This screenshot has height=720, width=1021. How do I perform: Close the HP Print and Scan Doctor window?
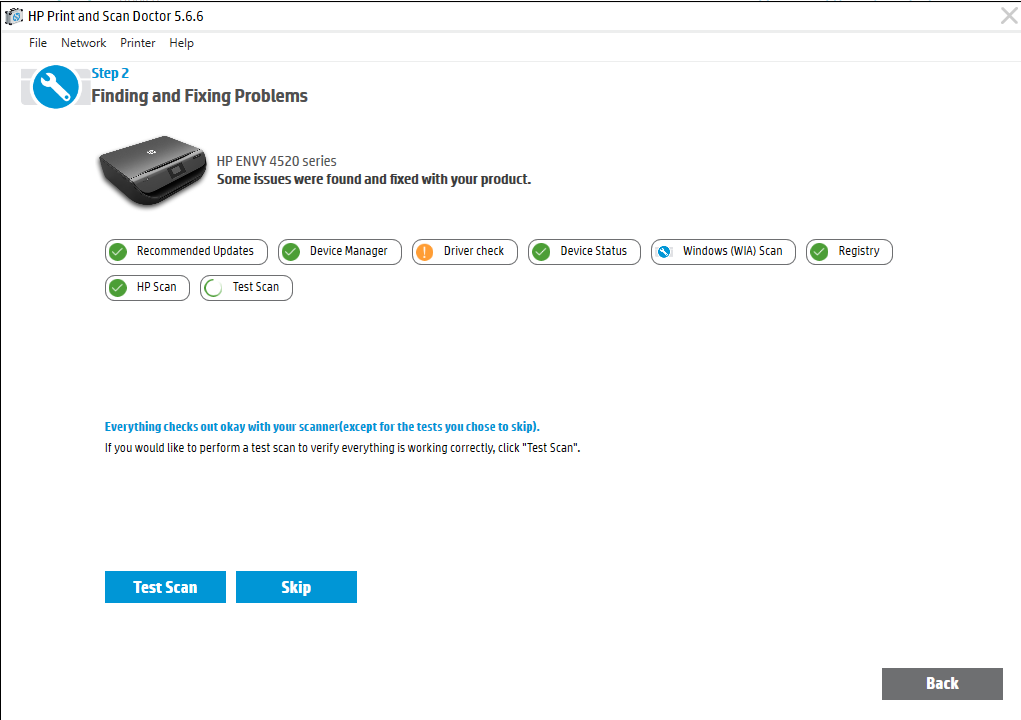[1009, 15]
